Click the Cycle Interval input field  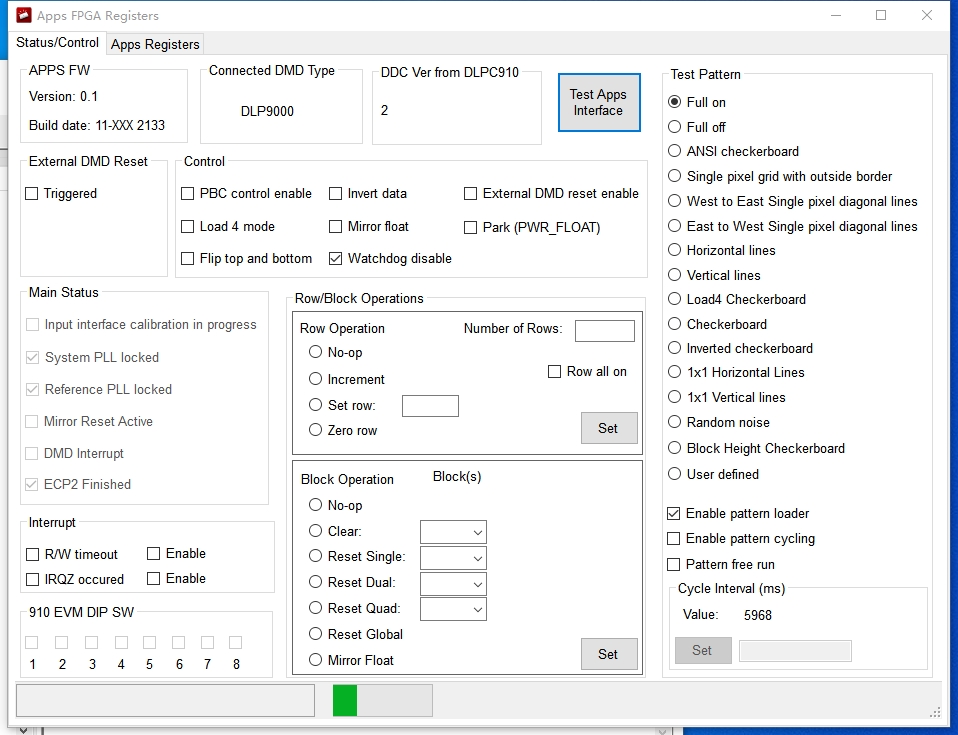(795, 651)
